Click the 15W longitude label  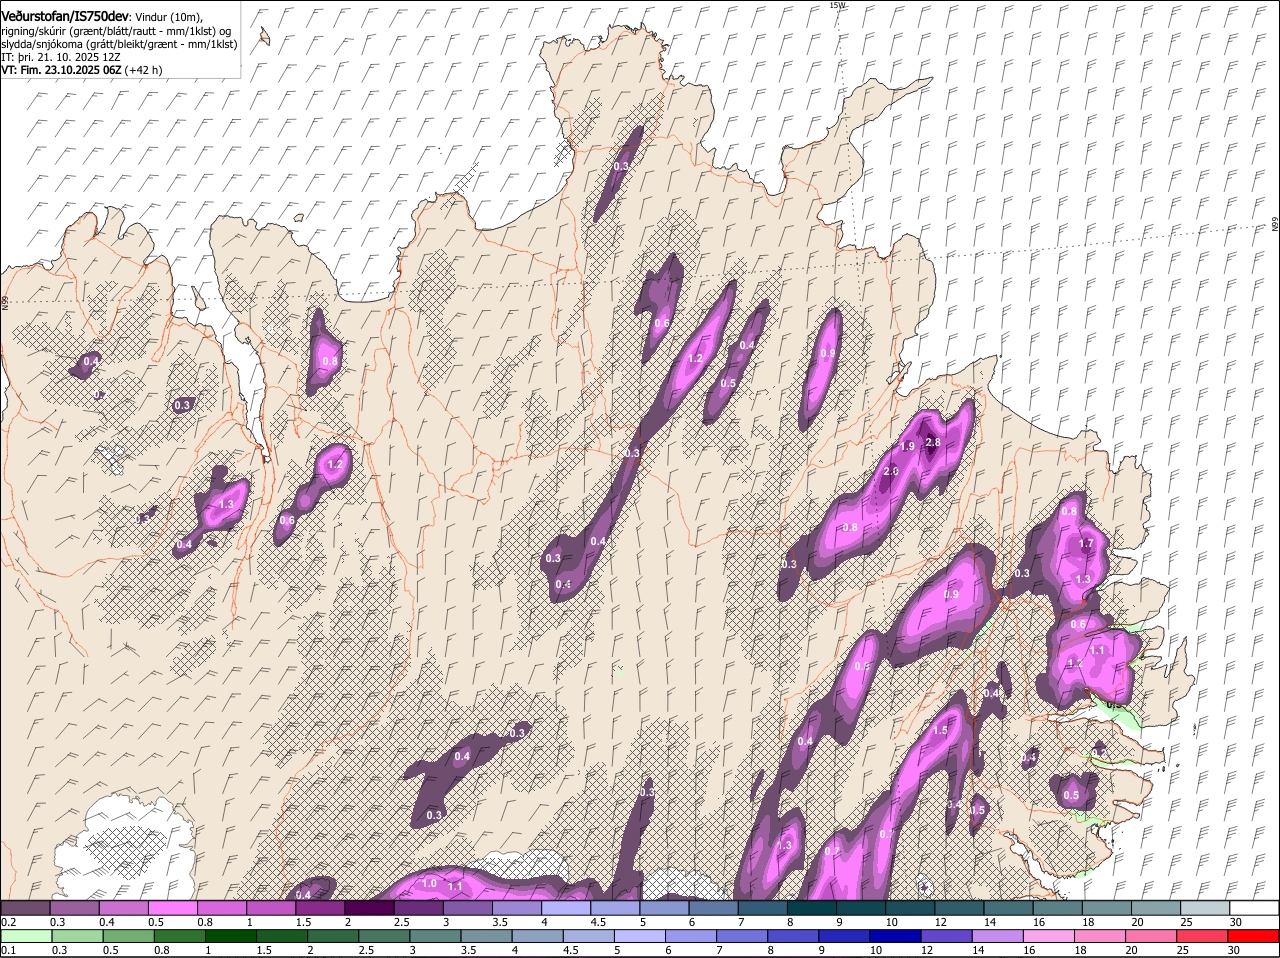pos(837,5)
